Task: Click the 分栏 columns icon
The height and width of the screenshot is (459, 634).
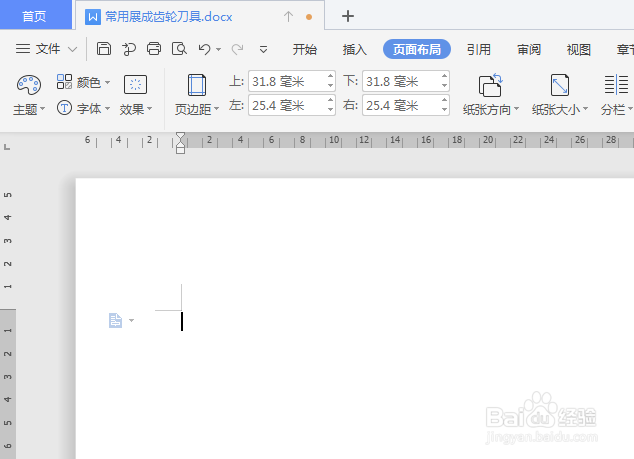Action: pos(616,85)
